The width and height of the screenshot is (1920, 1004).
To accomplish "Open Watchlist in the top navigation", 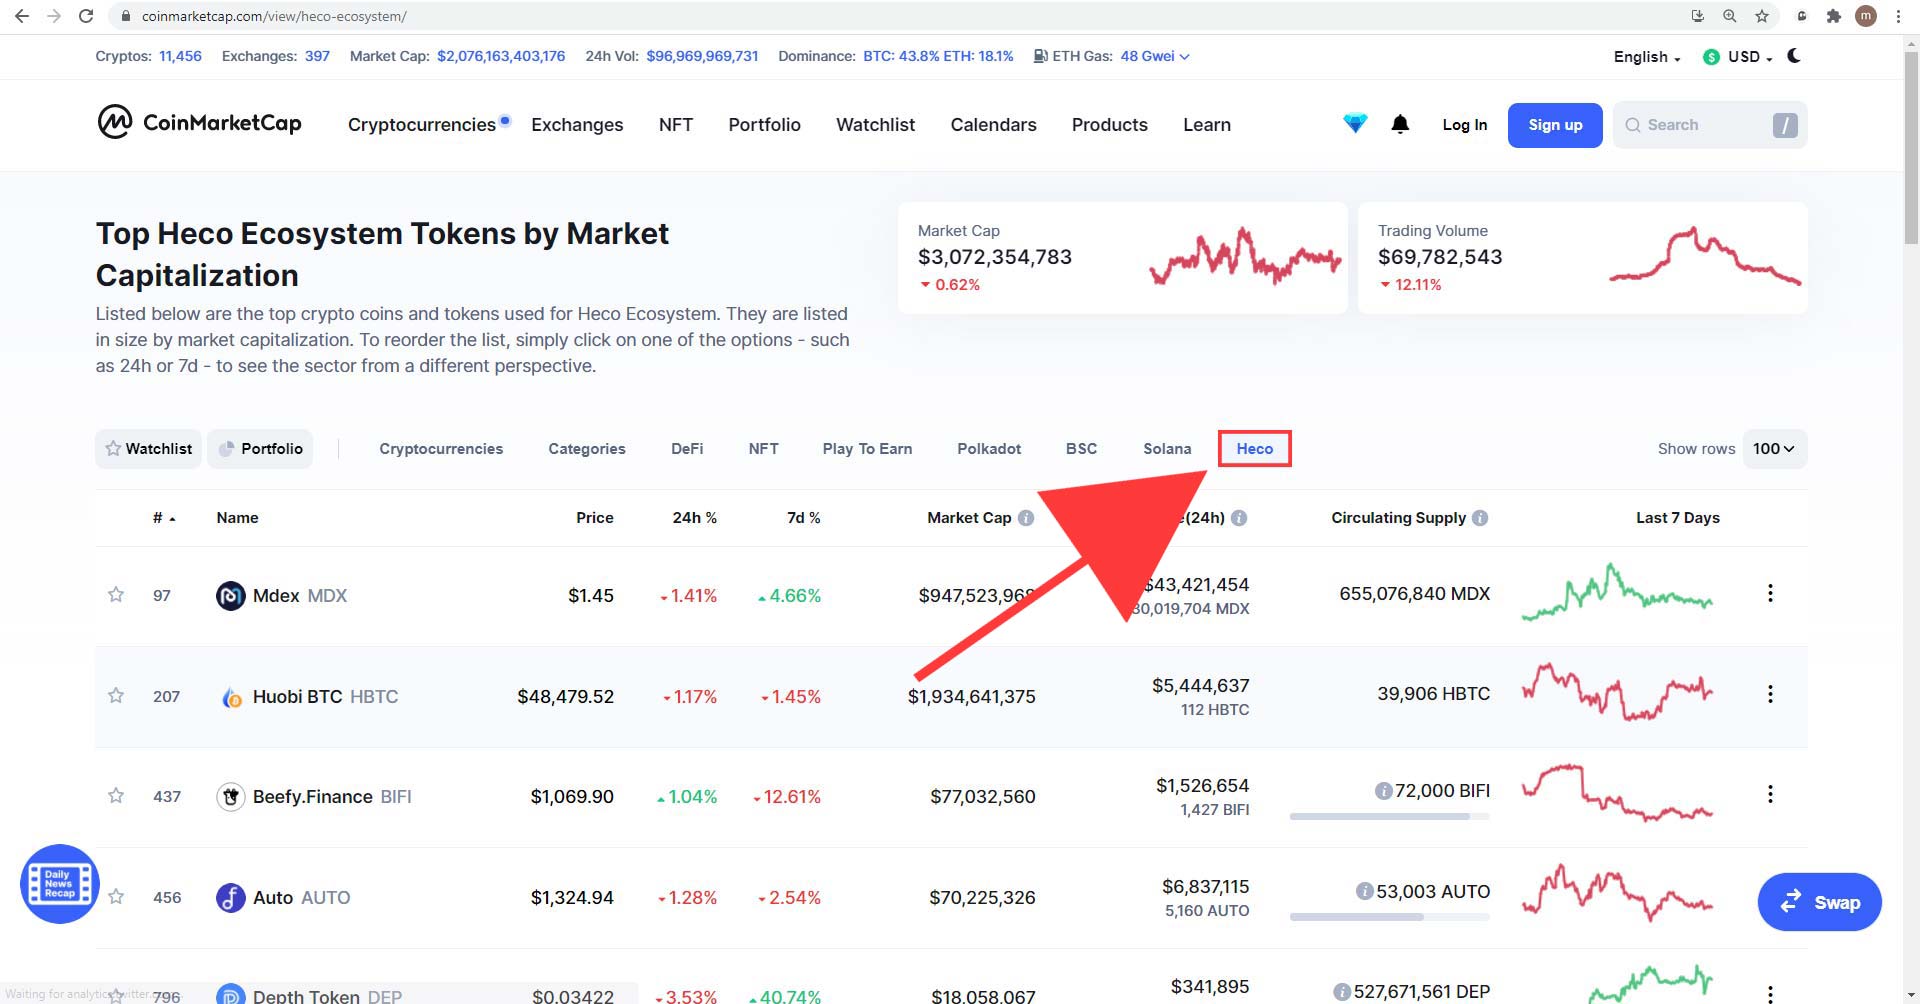I will [x=875, y=124].
